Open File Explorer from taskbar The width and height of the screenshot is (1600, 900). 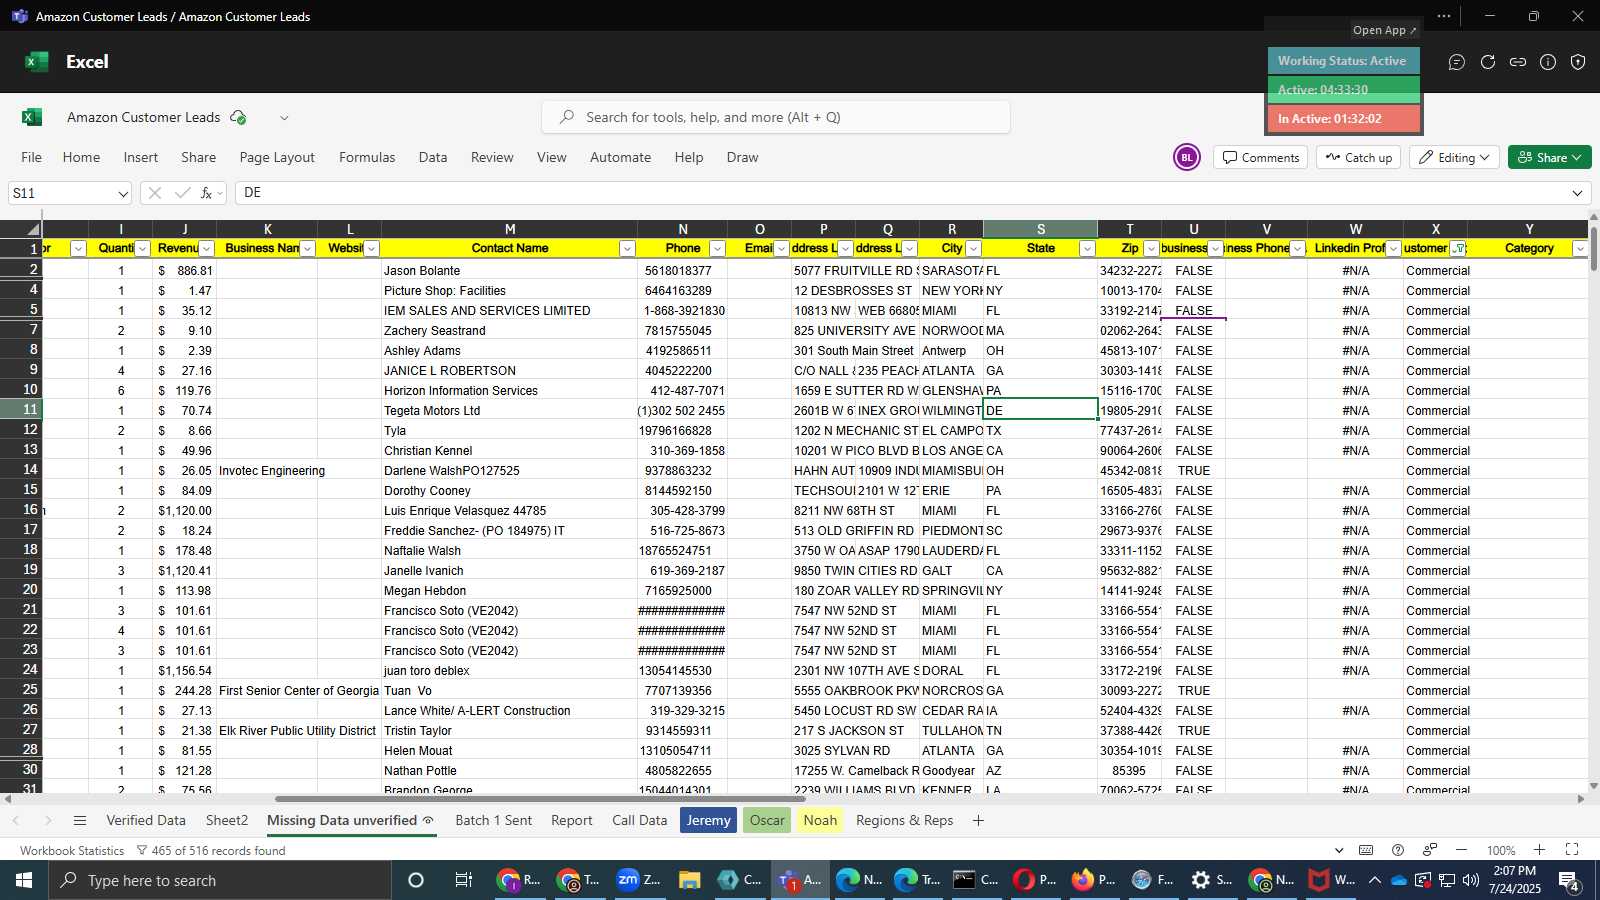(689, 880)
